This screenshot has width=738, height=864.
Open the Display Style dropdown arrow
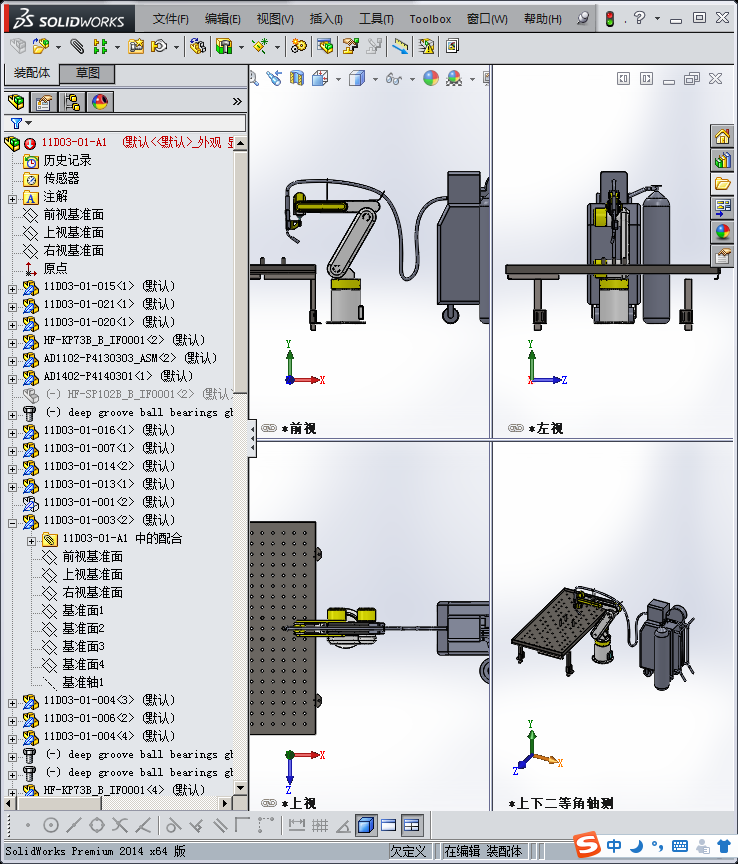pos(375,79)
